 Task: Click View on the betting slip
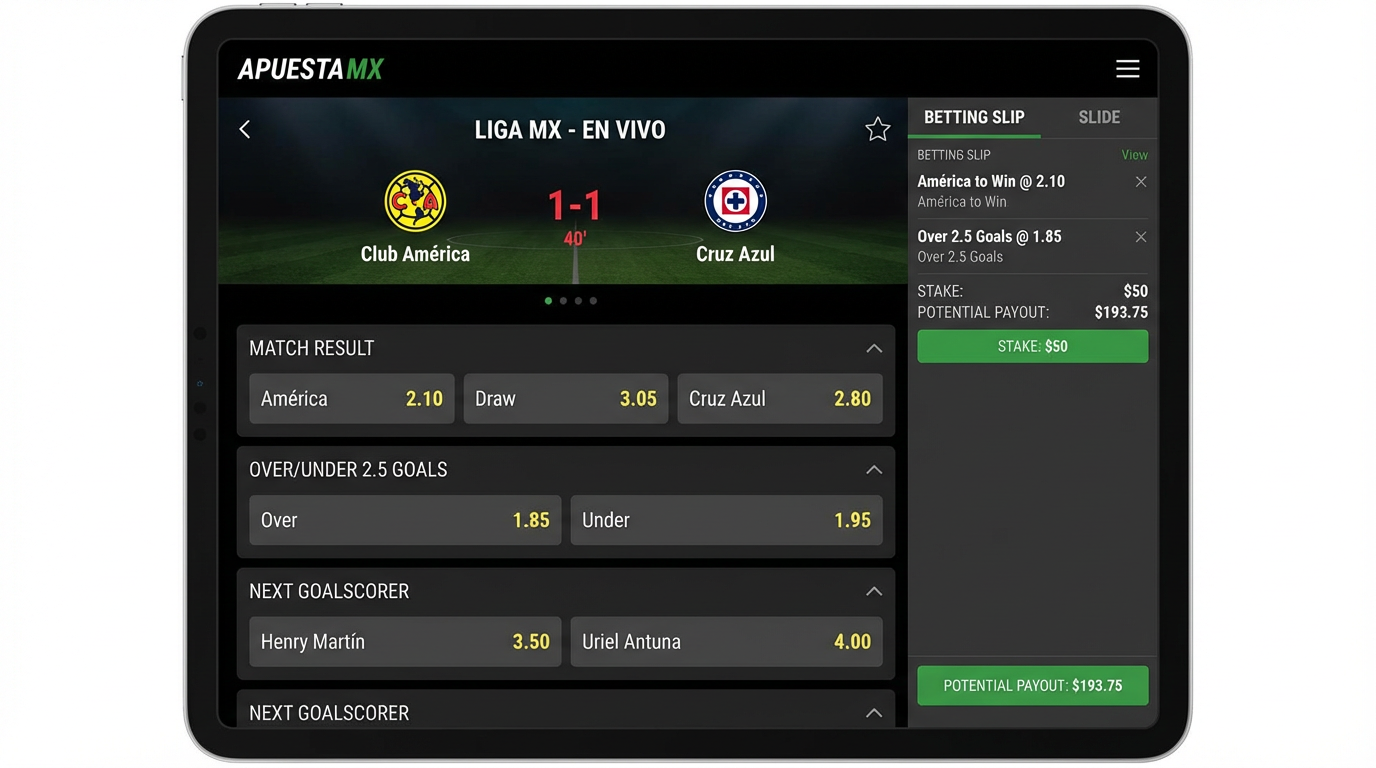click(1133, 154)
